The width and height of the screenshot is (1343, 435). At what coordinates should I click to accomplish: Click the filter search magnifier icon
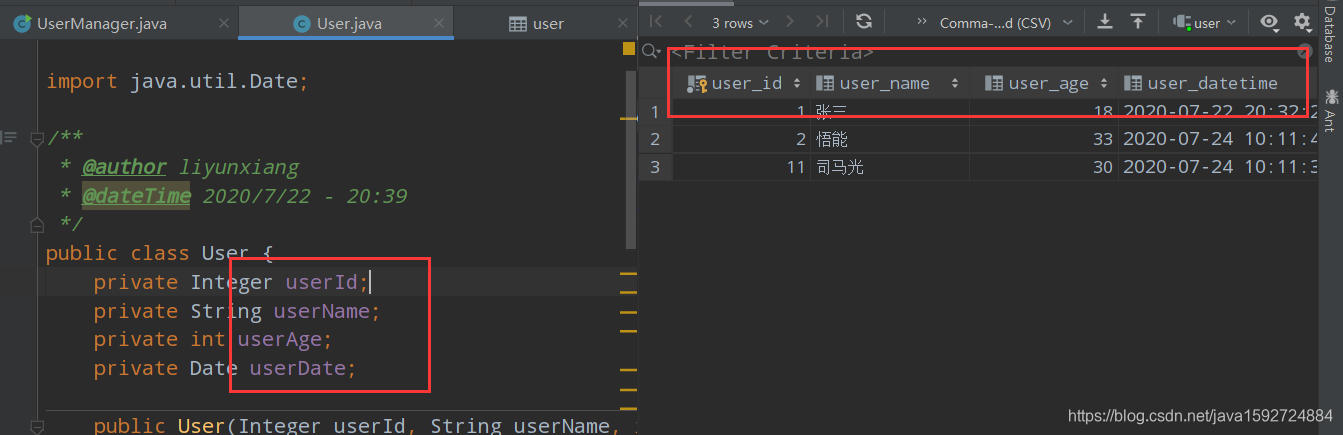point(652,52)
